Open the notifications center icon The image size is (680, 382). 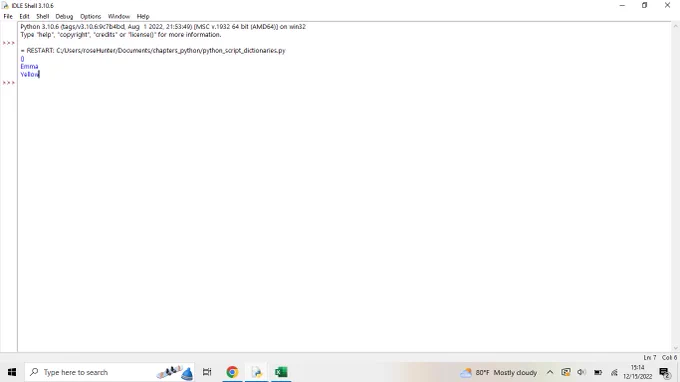(664, 372)
